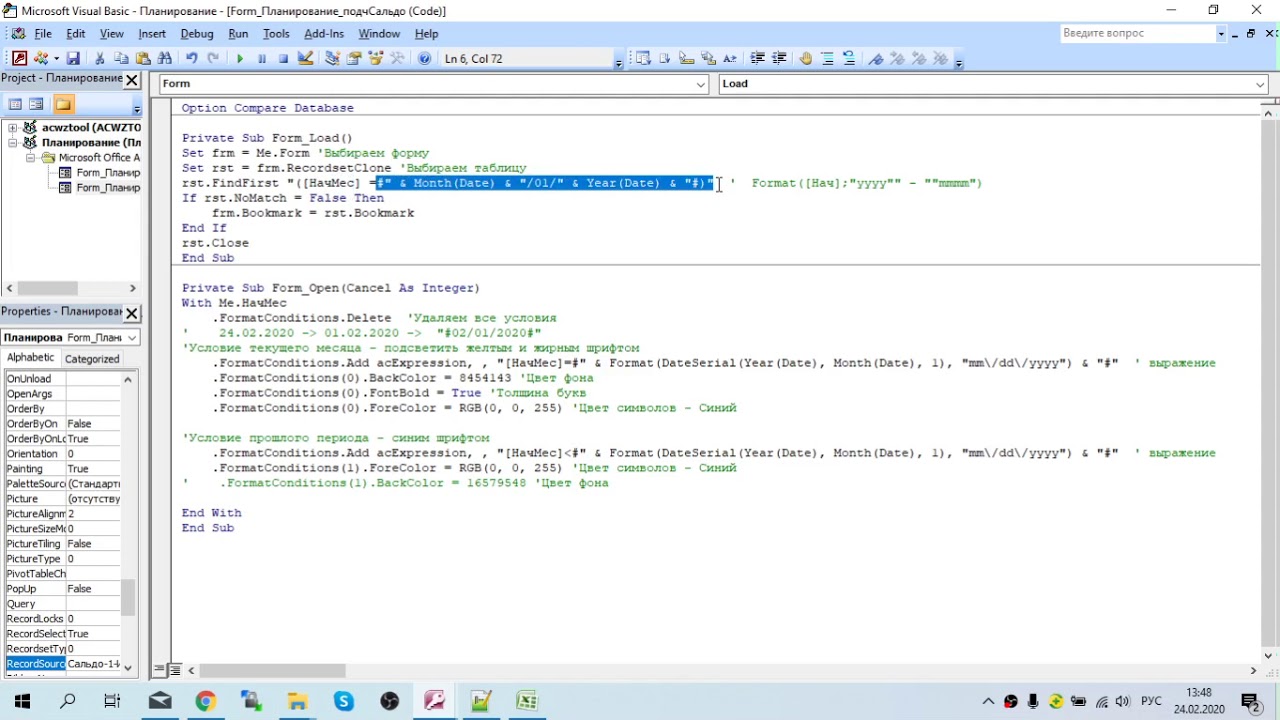The width and height of the screenshot is (1280, 720).
Task: Click the Cut icon in toolbar
Action: coord(99,59)
